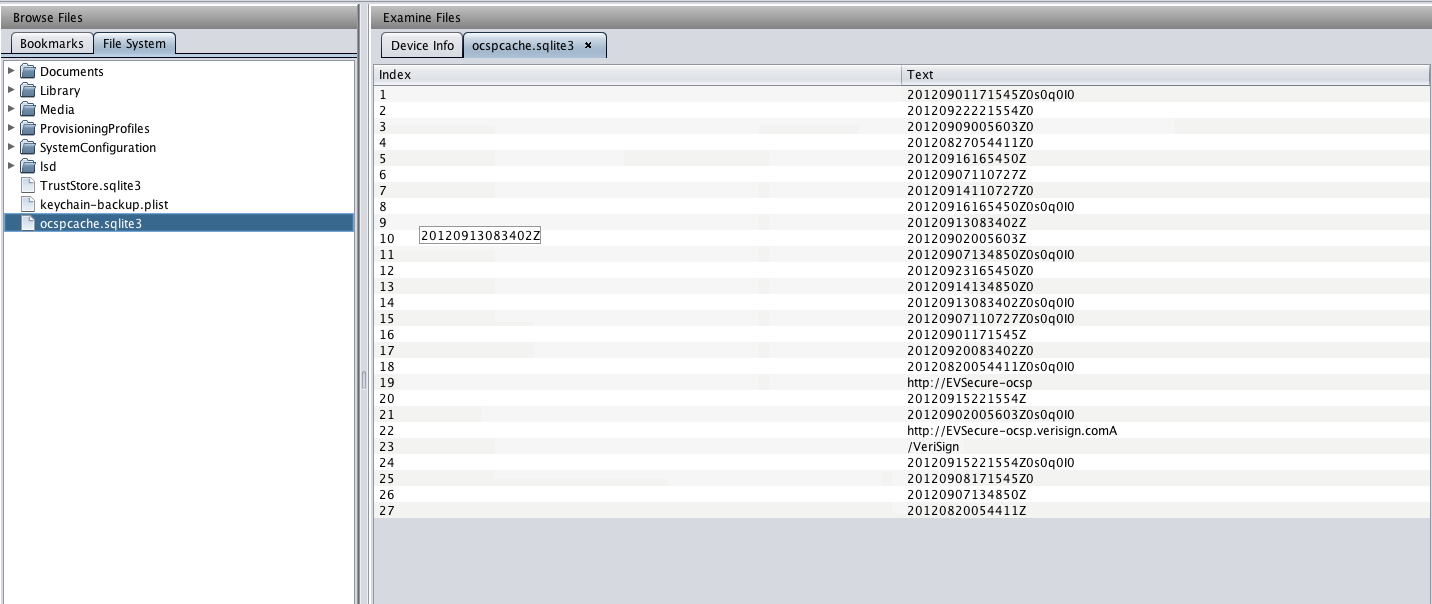Click the Library folder icon
The width and height of the screenshot is (1432, 604).
pyautogui.click(x=28, y=90)
